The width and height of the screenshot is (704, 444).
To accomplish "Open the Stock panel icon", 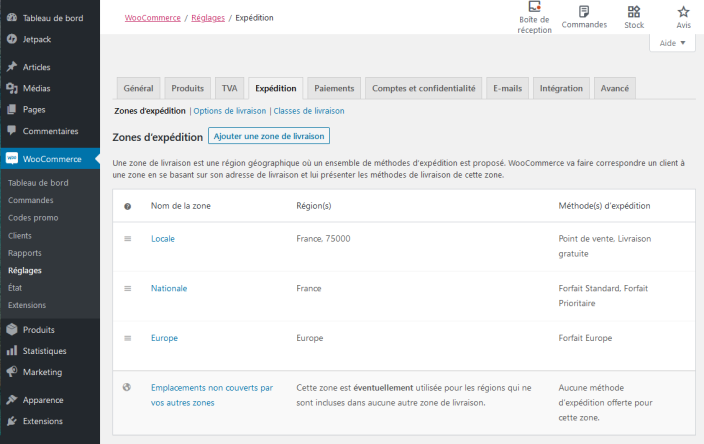I will click(634, 17).
